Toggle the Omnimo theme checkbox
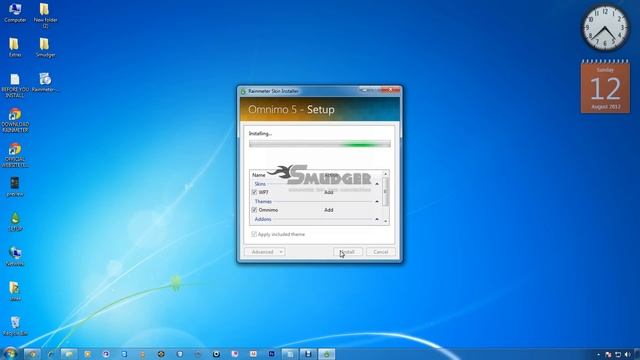640x360 pixels. [254, 210]
